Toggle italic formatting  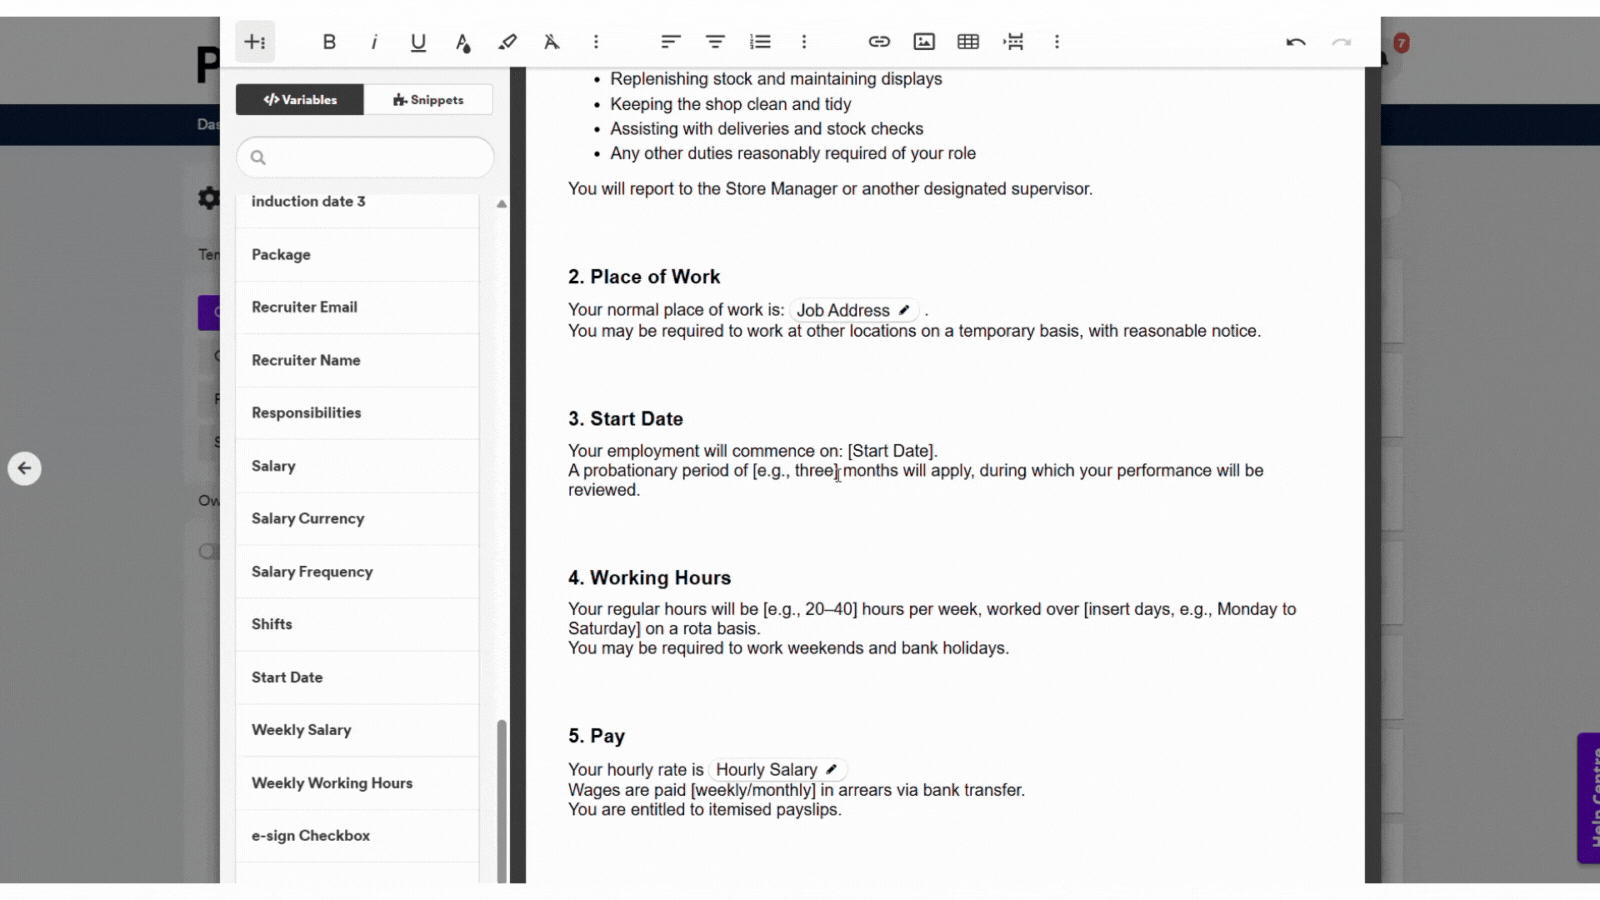click(374, 42)
